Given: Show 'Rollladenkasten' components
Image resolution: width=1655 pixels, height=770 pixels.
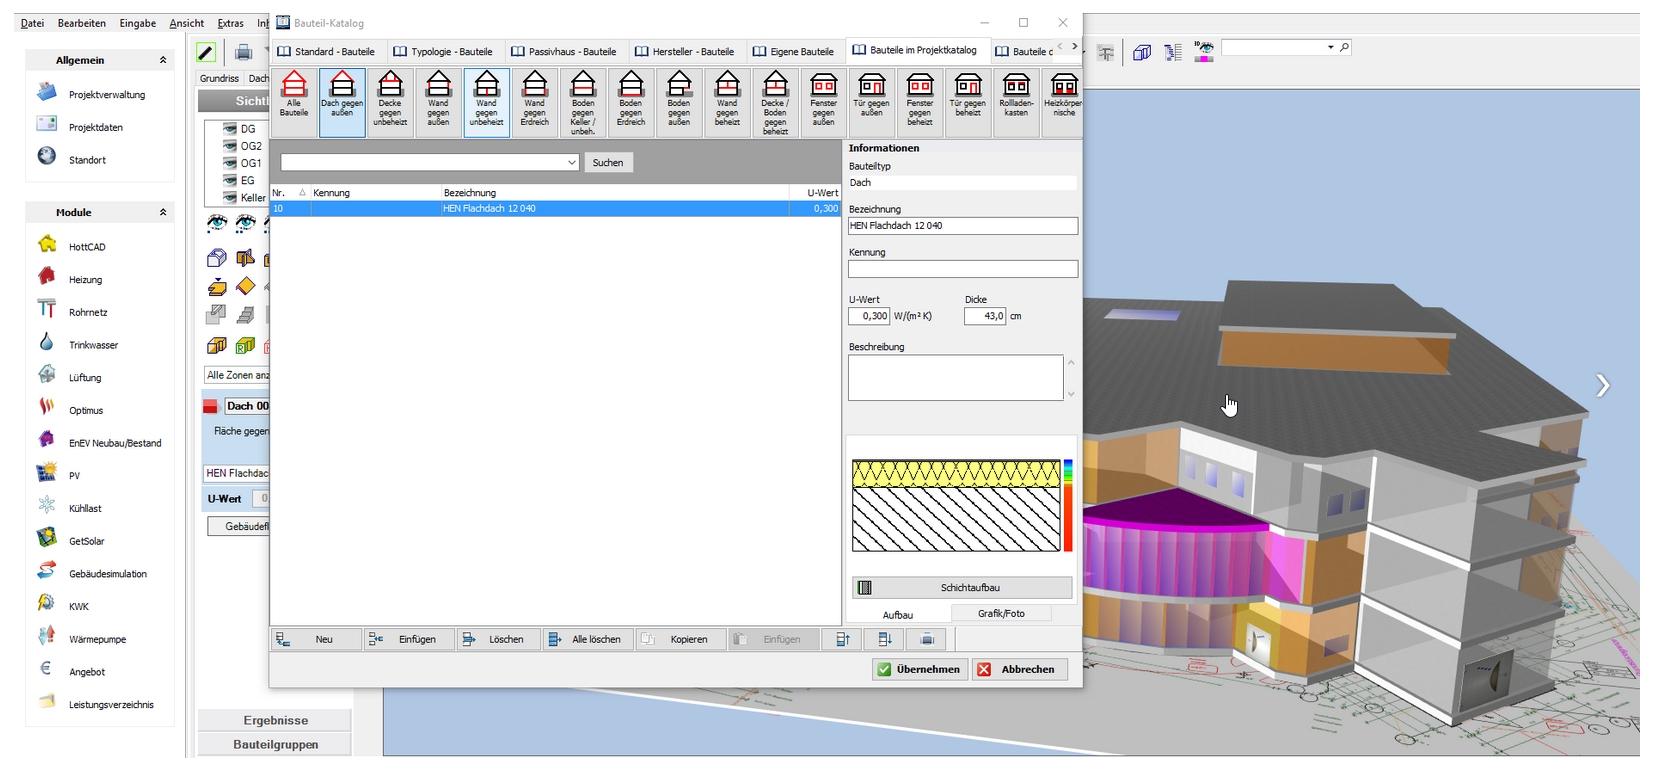Looking at the screenshot, I should click(1016, 102).
